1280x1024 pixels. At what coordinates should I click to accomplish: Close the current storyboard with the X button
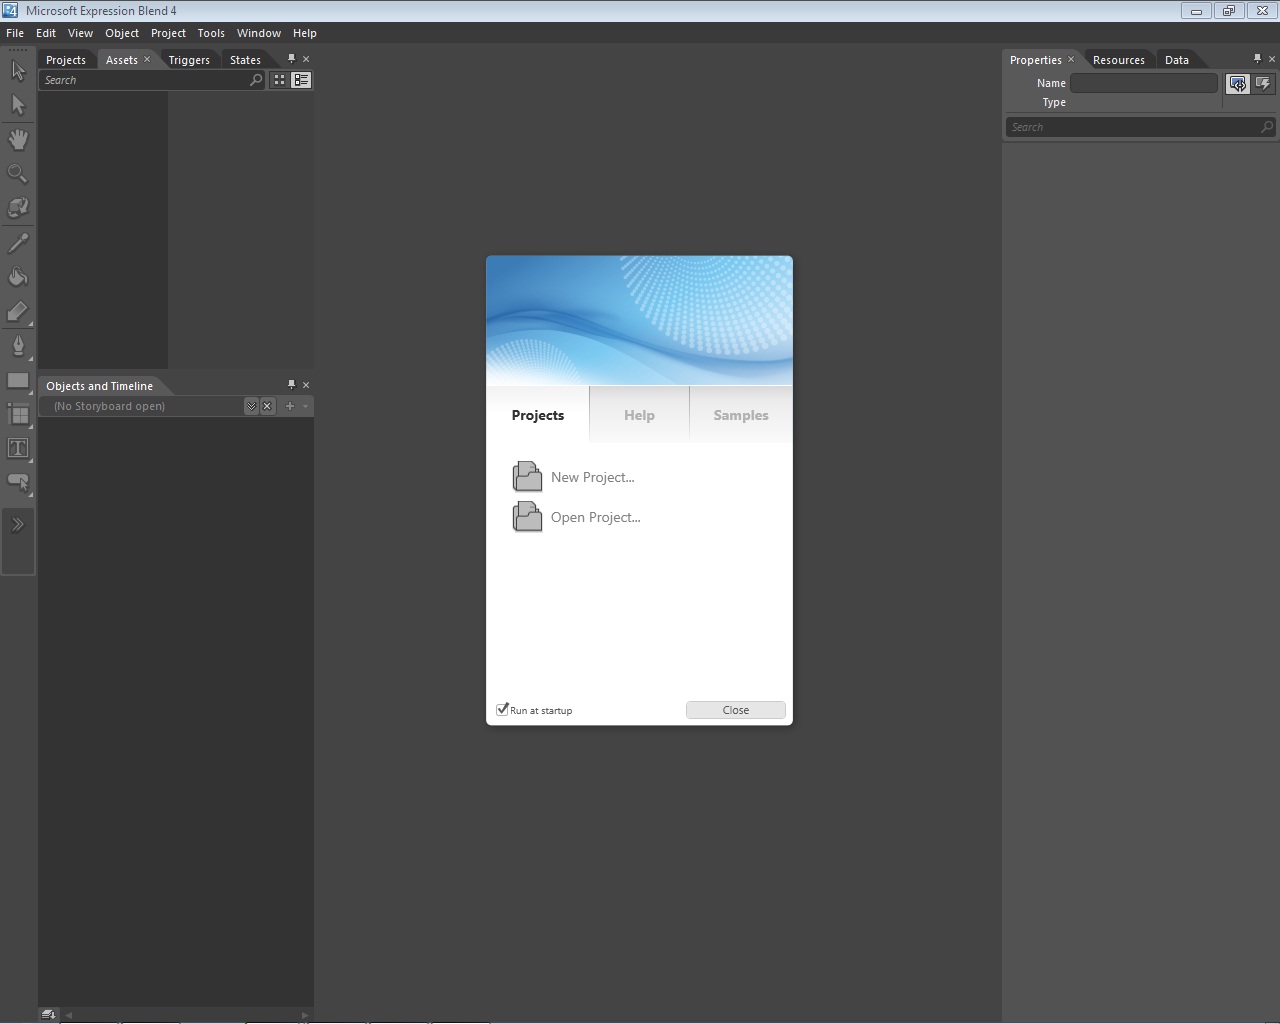click(267, 406)
